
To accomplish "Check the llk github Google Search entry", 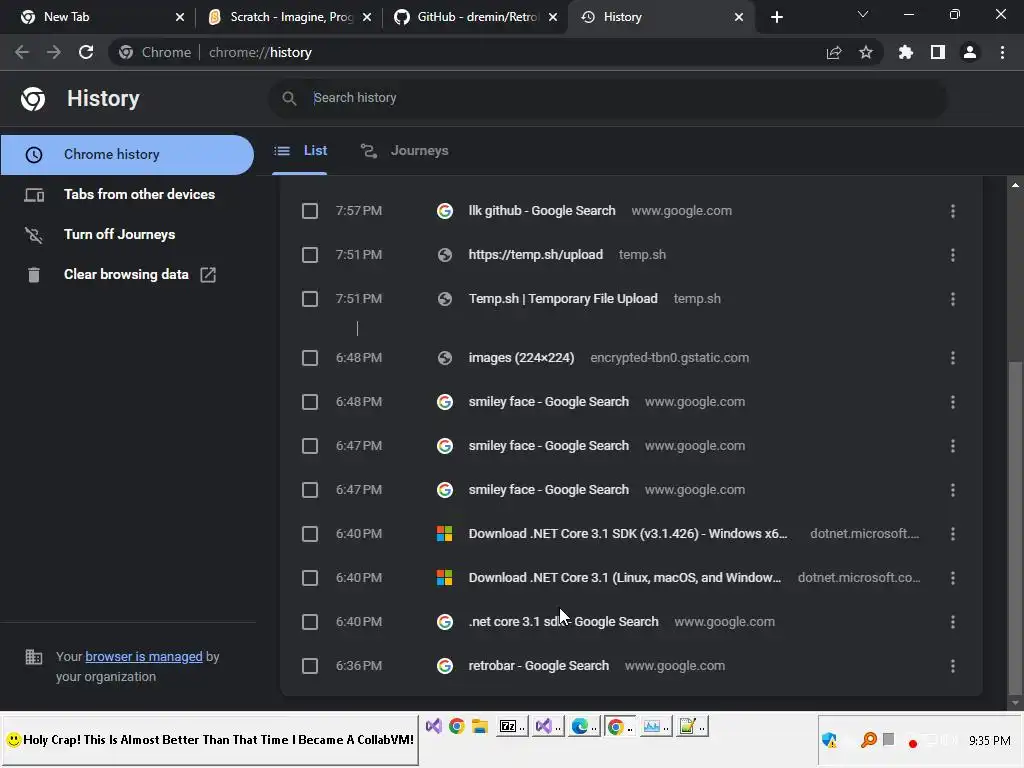I will [x=310, y=211].
